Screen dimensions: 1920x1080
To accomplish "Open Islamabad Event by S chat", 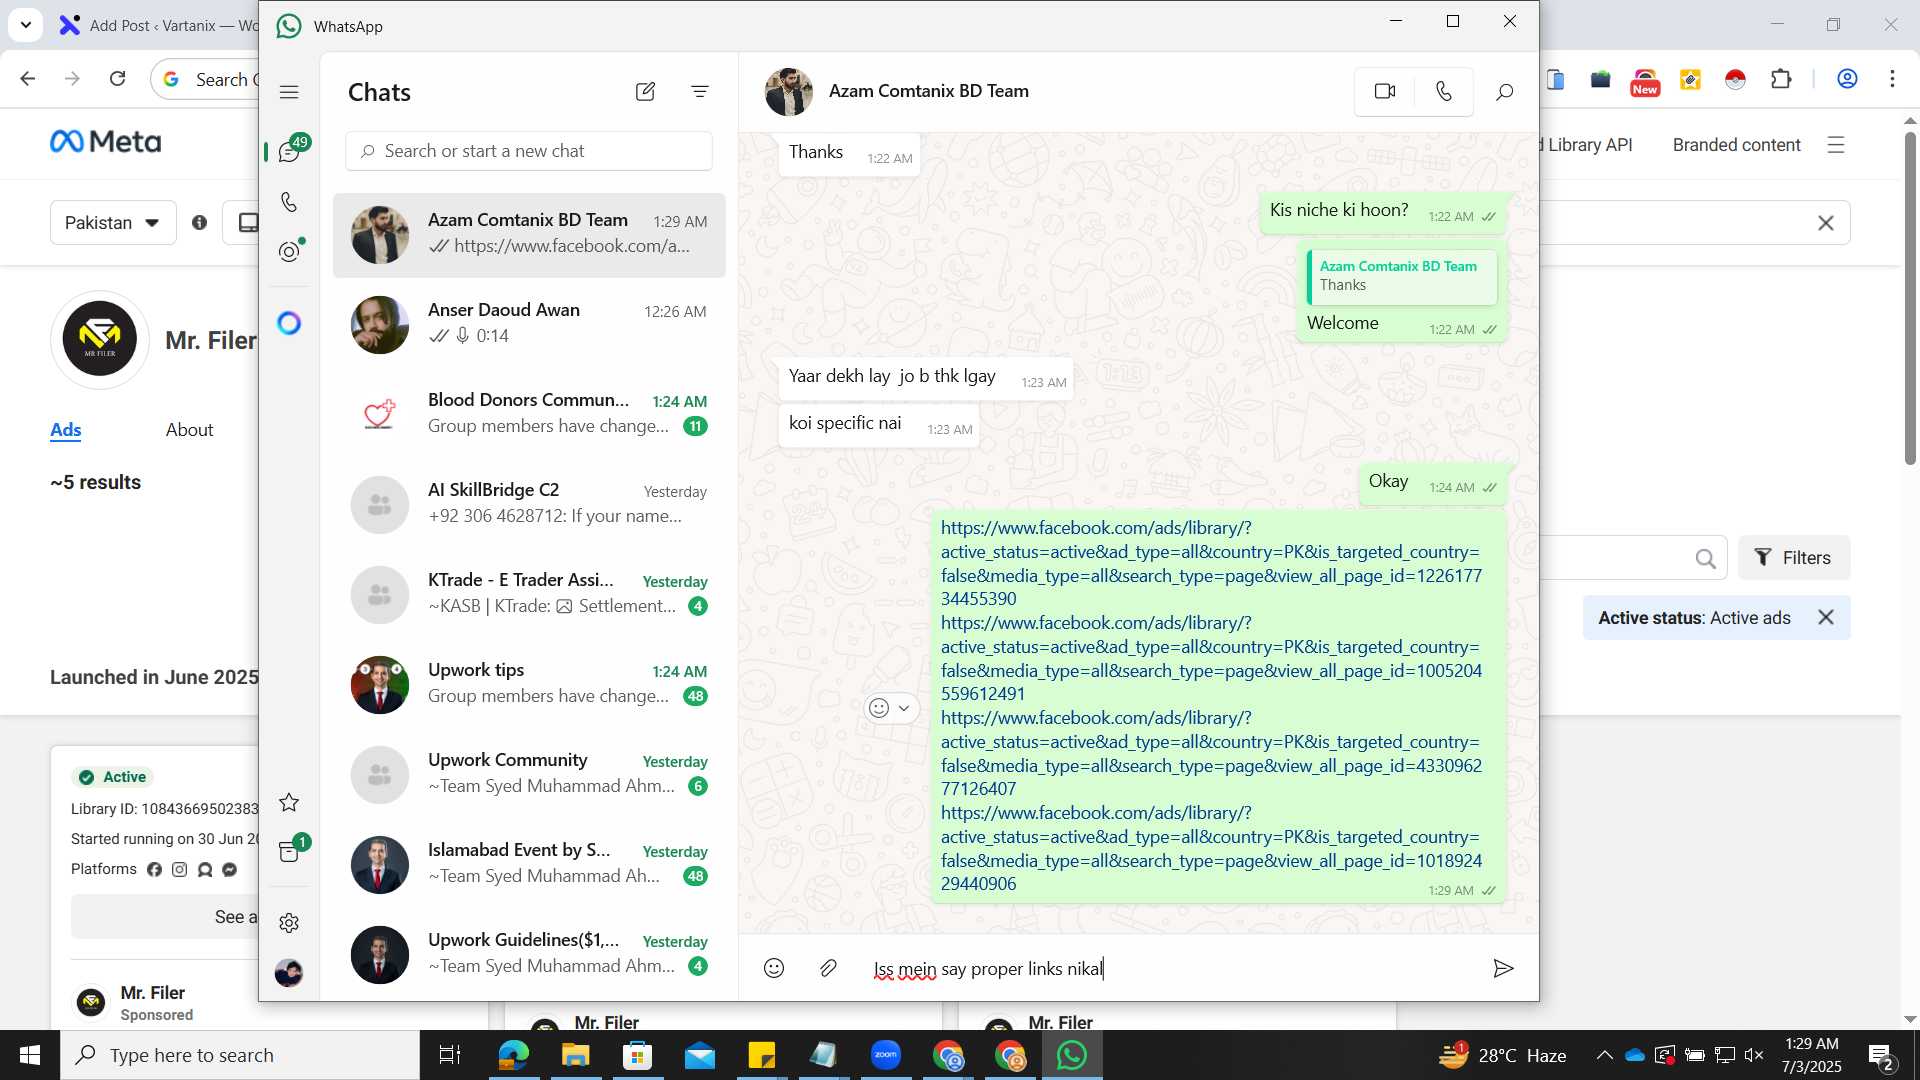I will (529, 864).
